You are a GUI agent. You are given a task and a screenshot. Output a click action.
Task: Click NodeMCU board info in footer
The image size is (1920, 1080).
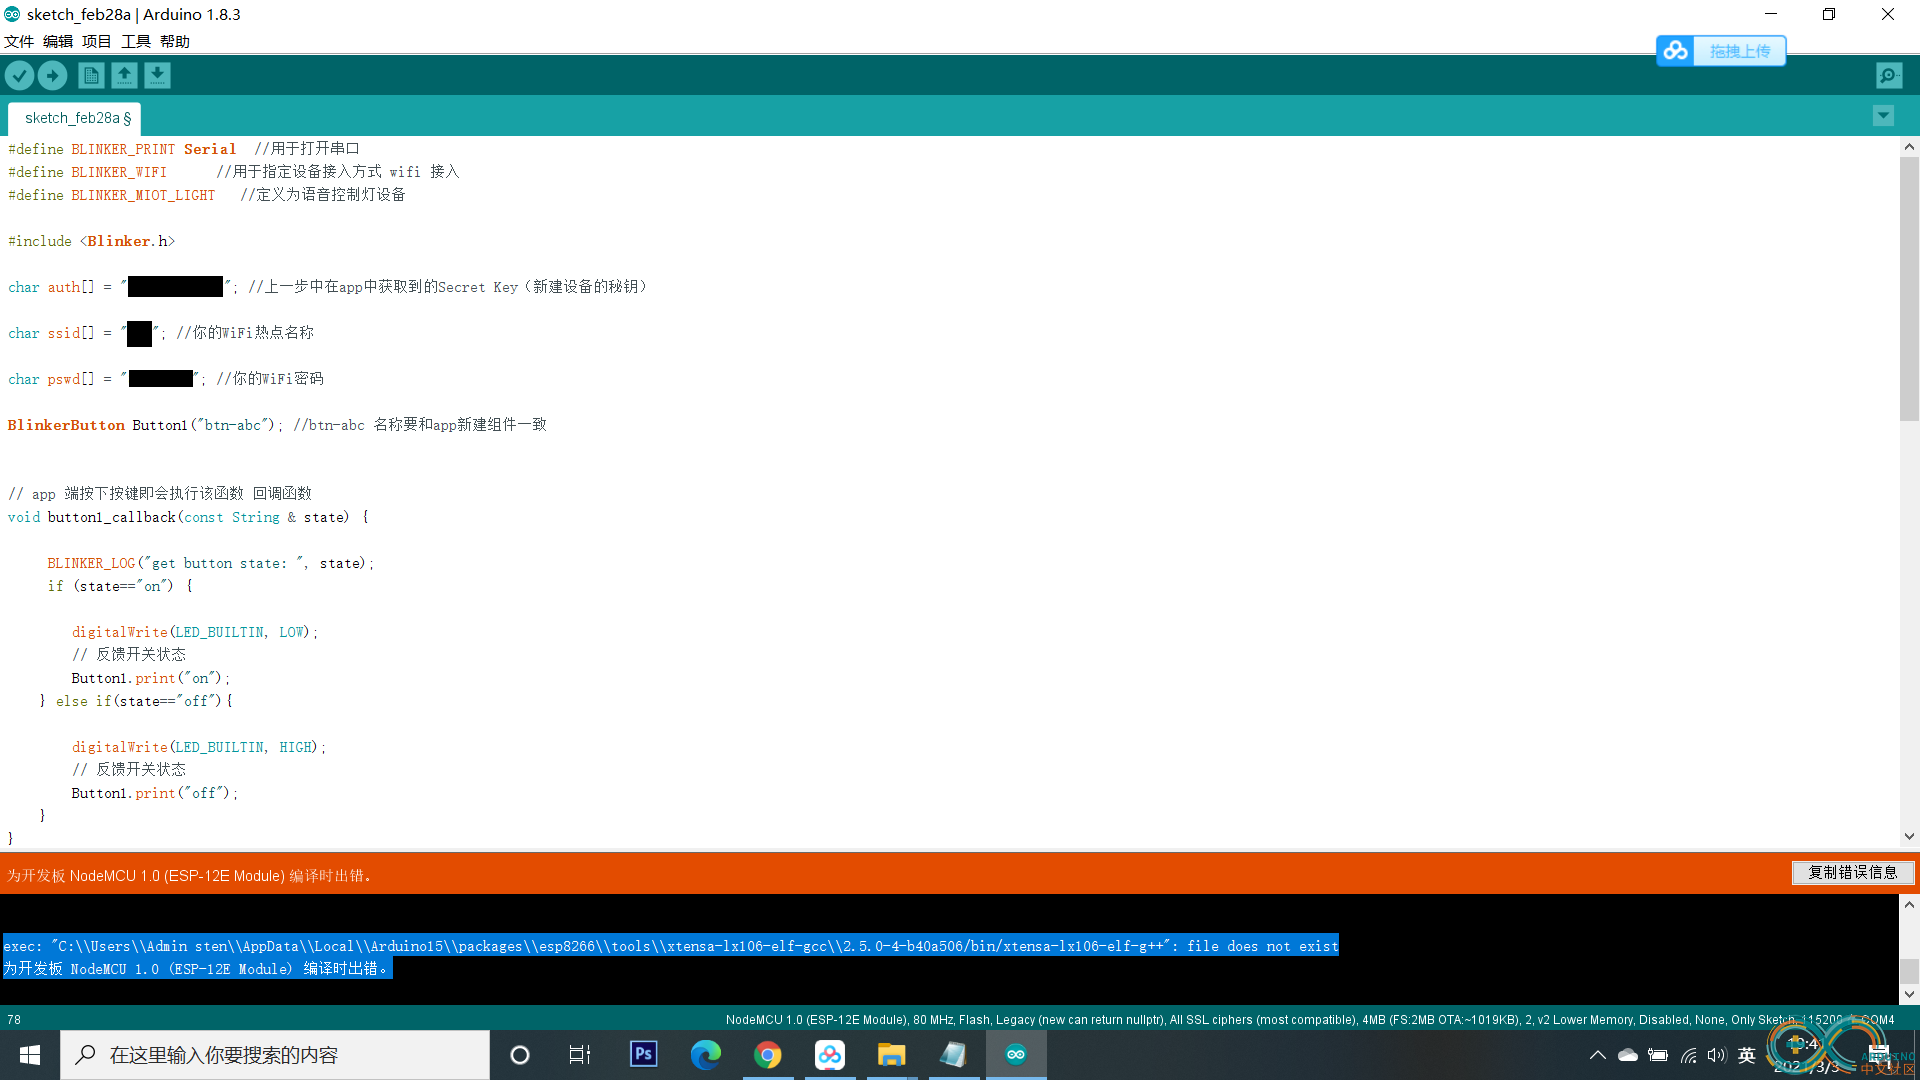click(x=1310, y=1020)
